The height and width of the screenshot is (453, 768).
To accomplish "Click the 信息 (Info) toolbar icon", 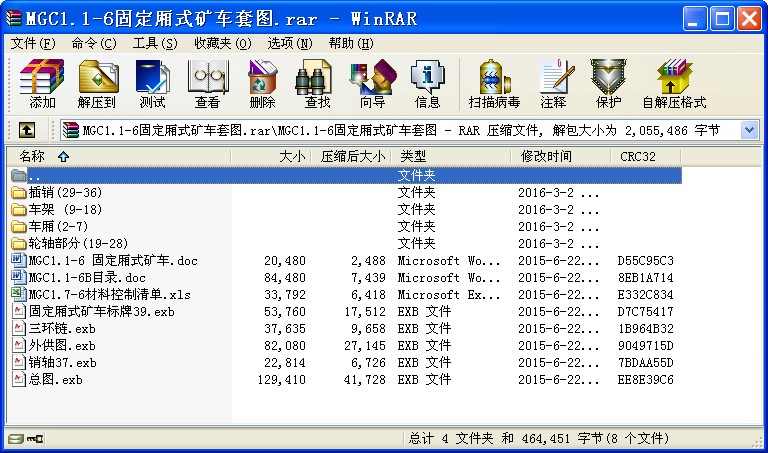I will tap(428, 77).
